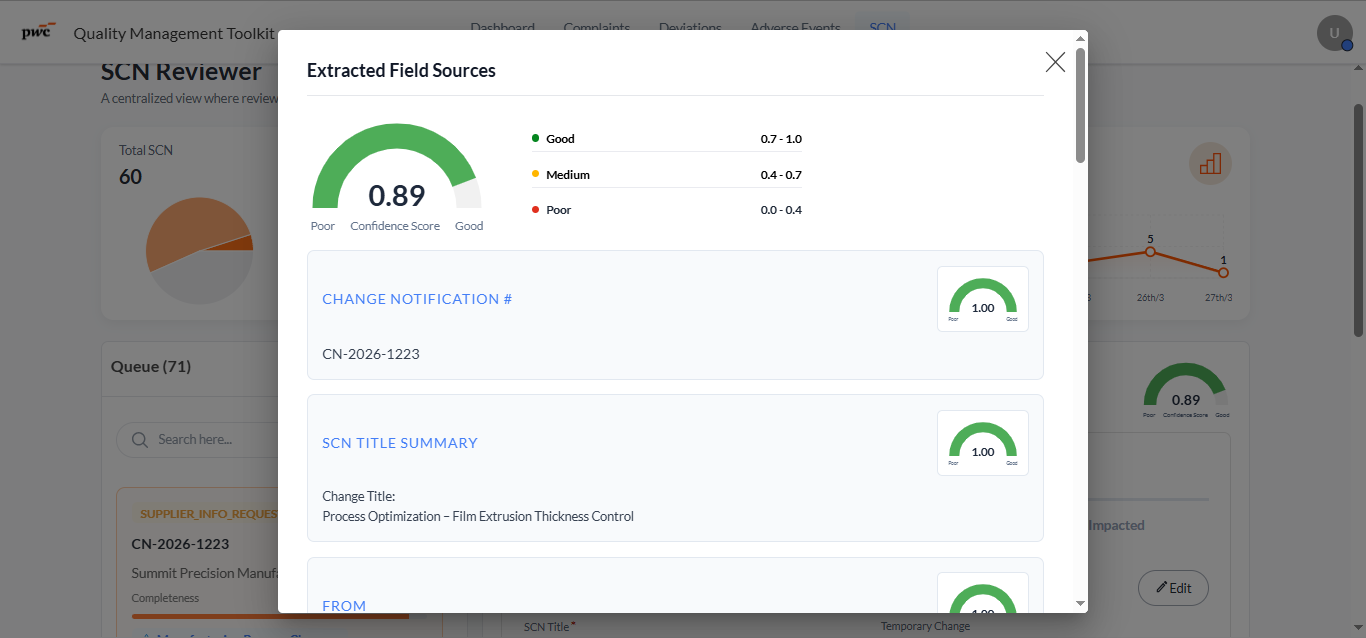Click the PwC logo
1366x638 pixels.
[38, 31]
